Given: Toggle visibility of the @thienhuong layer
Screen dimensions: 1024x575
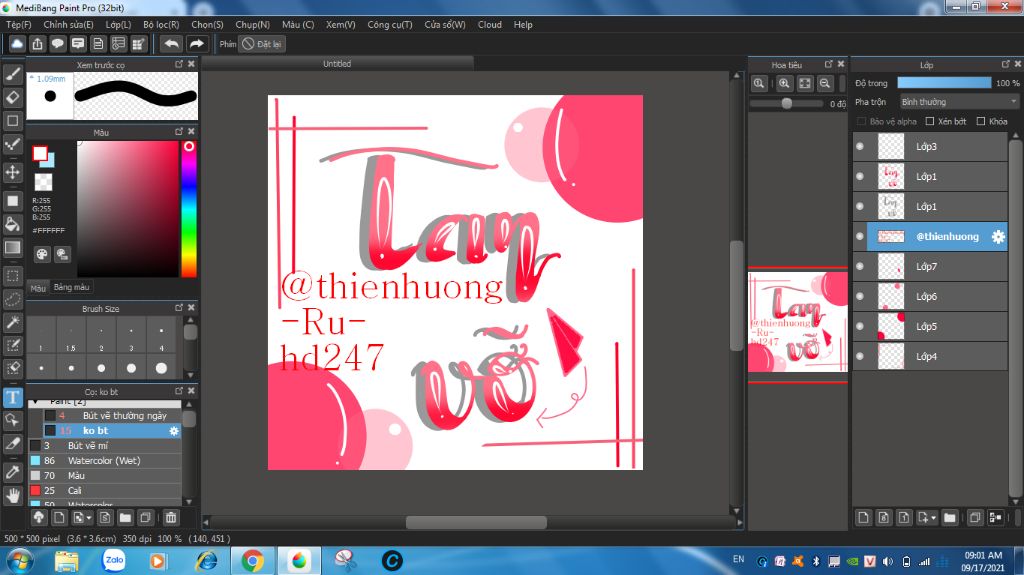Looking at the screenshot, I should coord(859,237).
